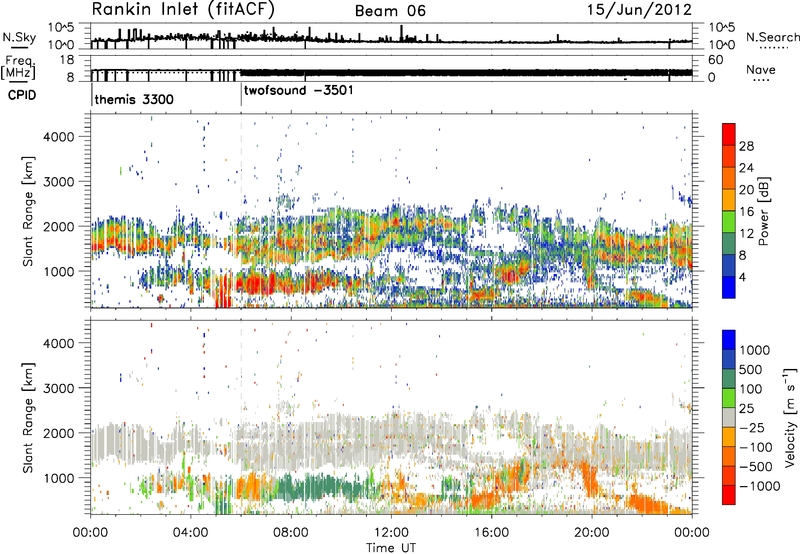Viewport: 800px width, 554px height.
Task: Click the '20' tick on Power colorbar
Action: 746,190
